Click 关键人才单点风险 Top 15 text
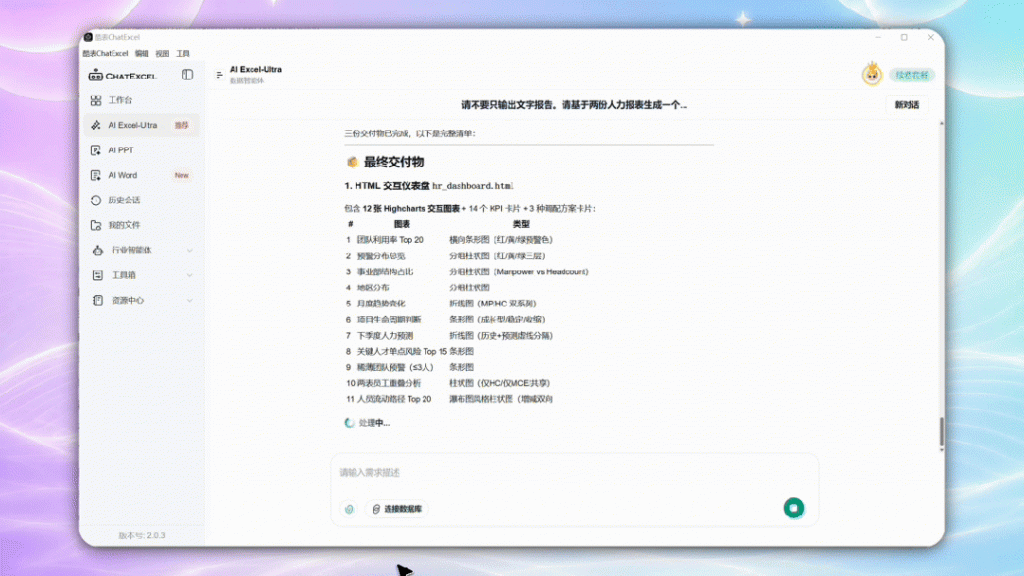The image size is (1024, 576). 402,351
